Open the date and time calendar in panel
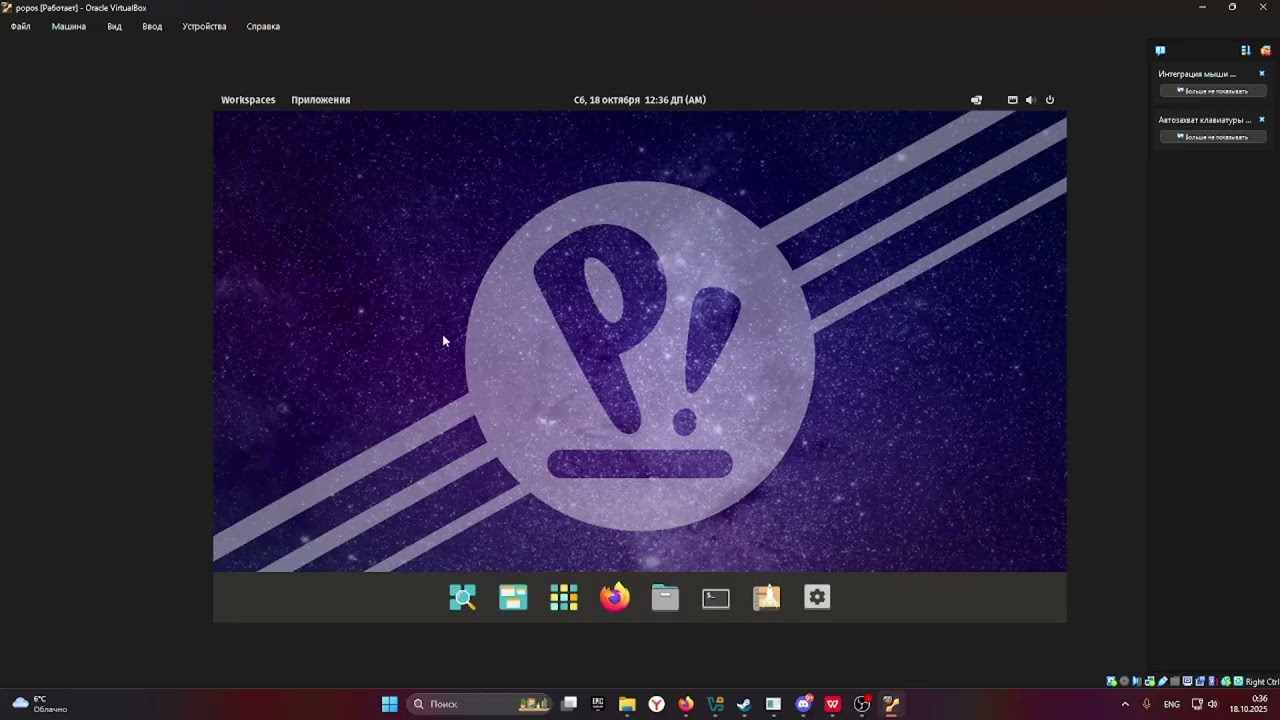 (640, 100)
